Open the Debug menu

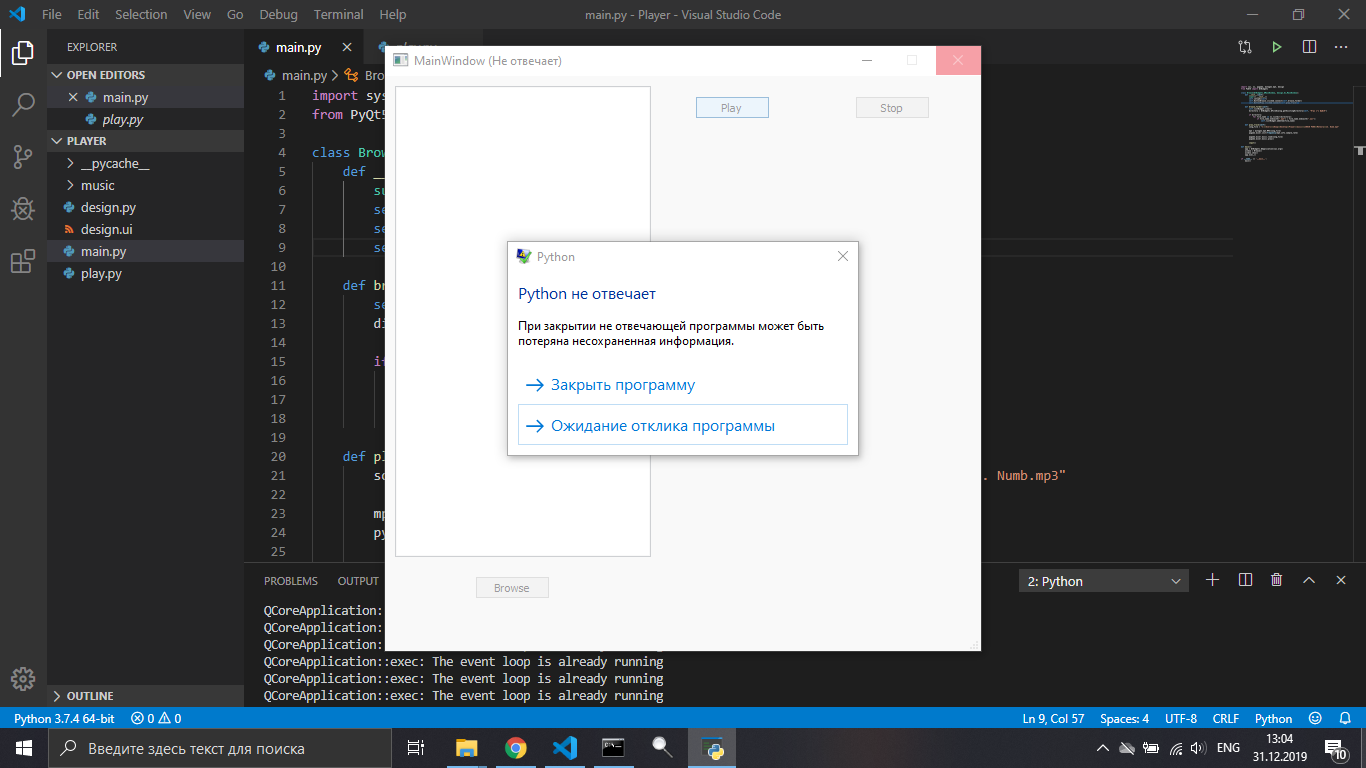click(278, 15)
